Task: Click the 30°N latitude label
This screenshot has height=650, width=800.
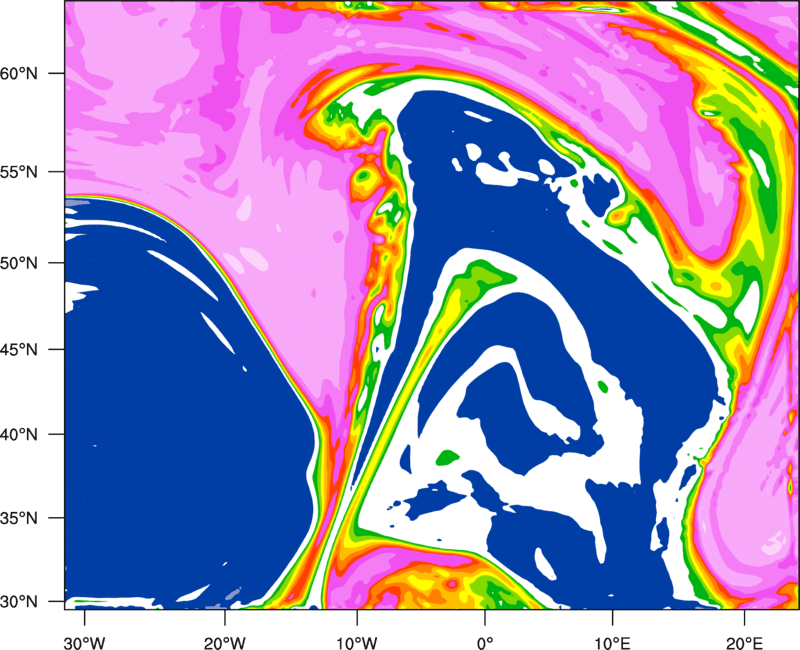Action: tap(19, 602)
